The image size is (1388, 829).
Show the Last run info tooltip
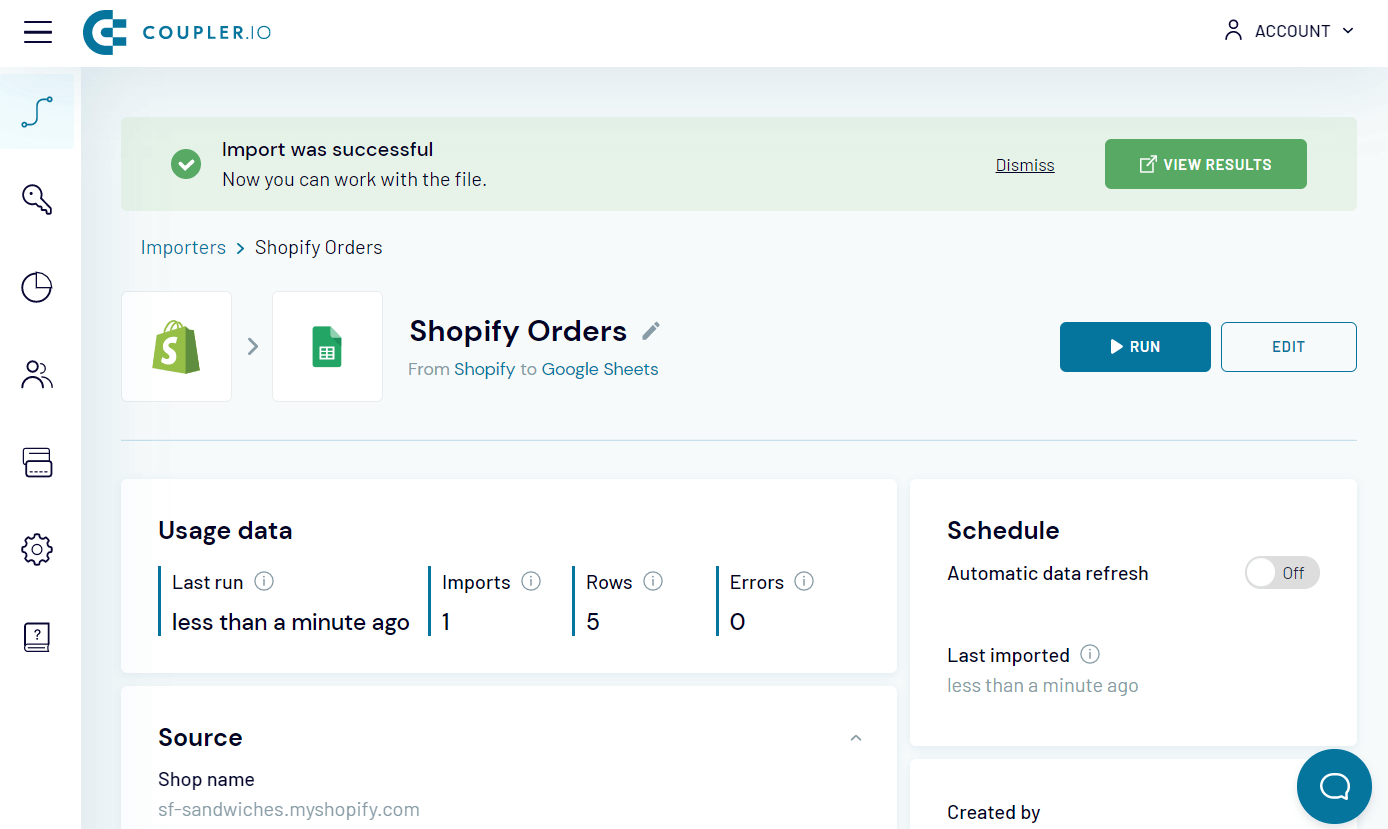tap(263, 580)
